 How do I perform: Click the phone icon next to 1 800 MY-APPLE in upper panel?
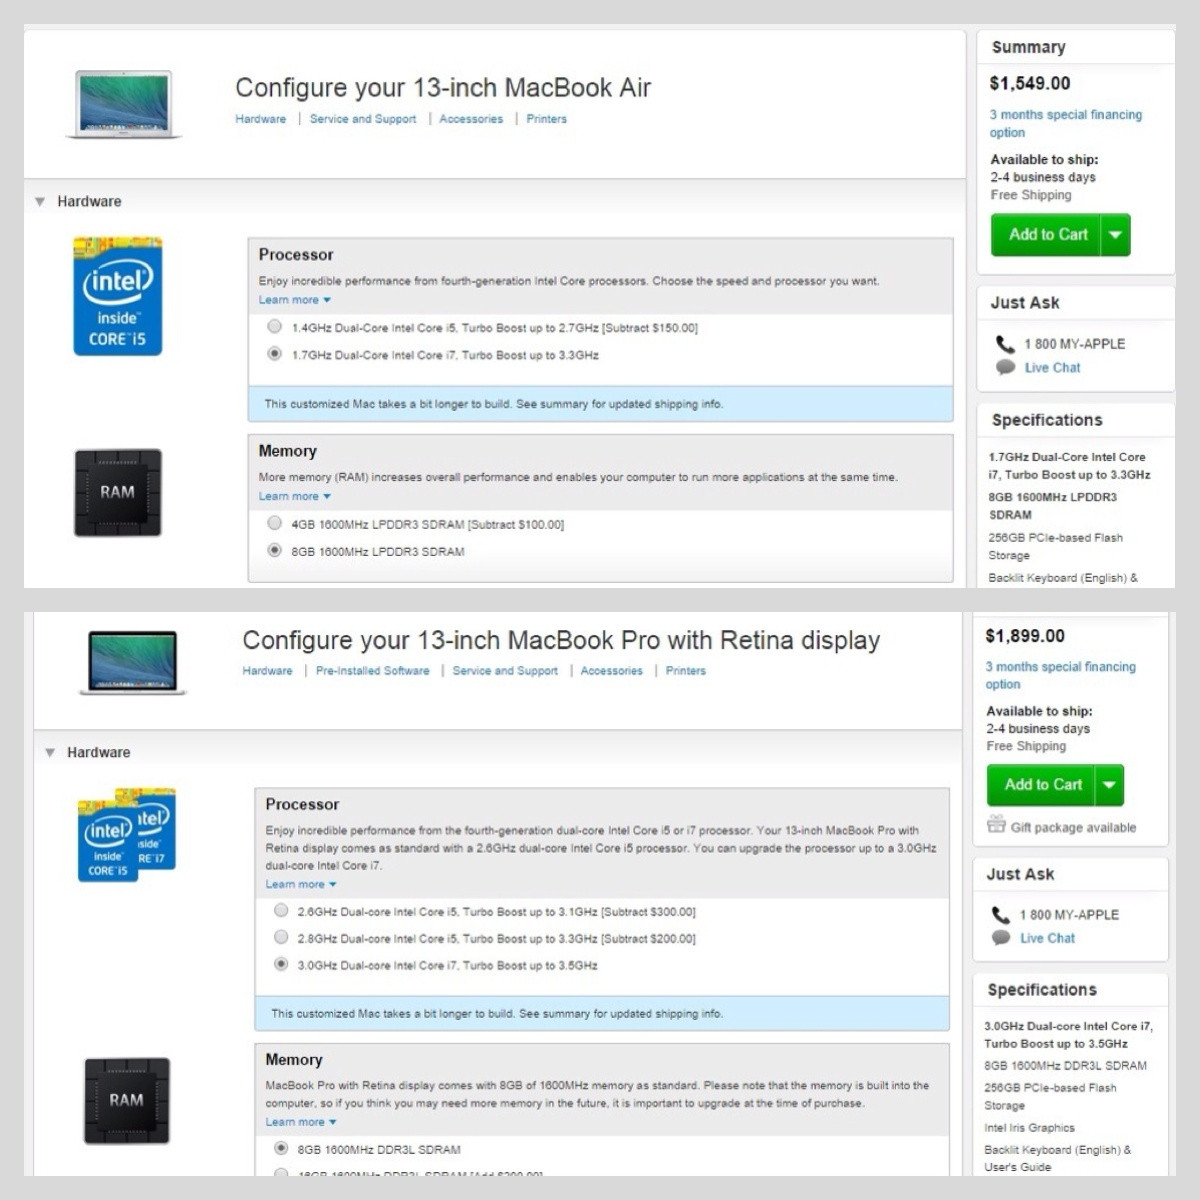coord(1005,344)
